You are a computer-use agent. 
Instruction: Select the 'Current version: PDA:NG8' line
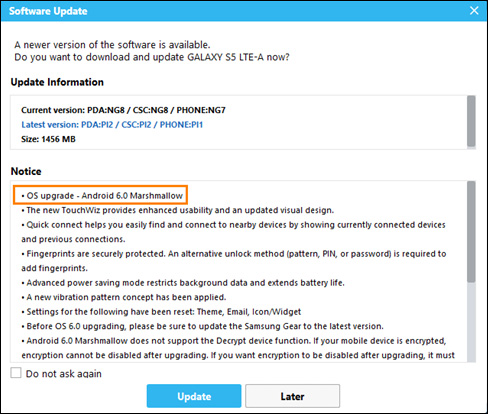[x=123, y=110]
